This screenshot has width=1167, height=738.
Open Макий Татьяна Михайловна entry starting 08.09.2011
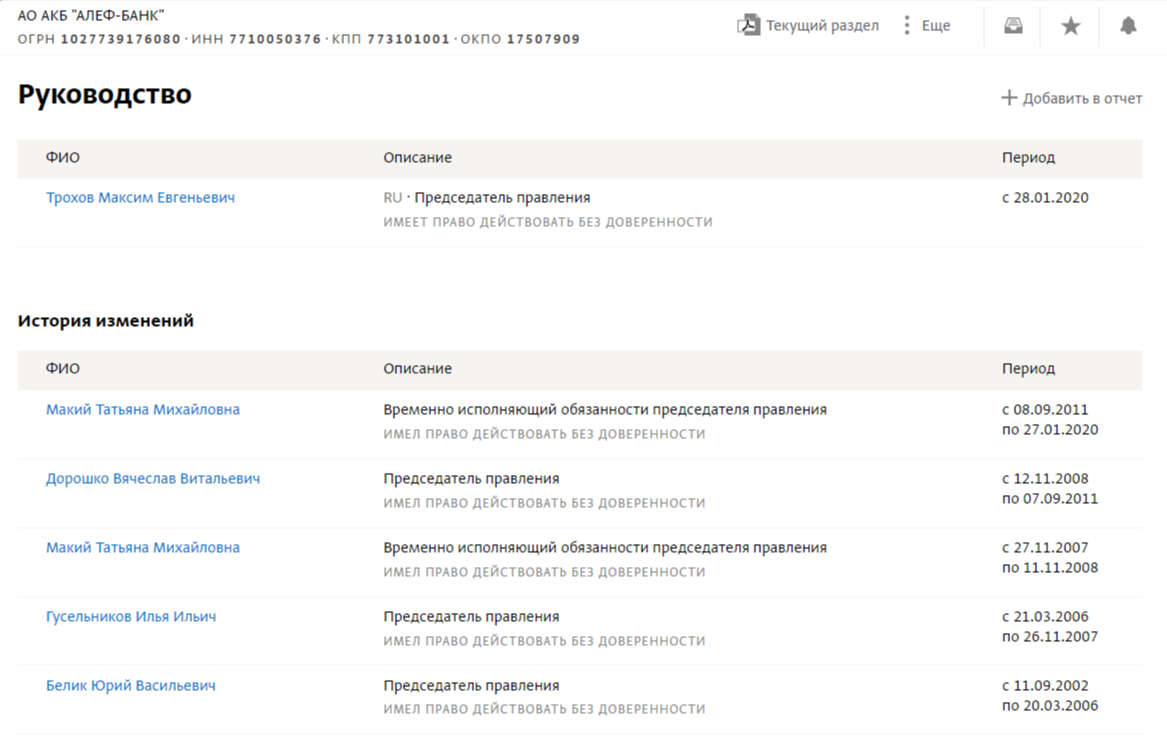143,410
